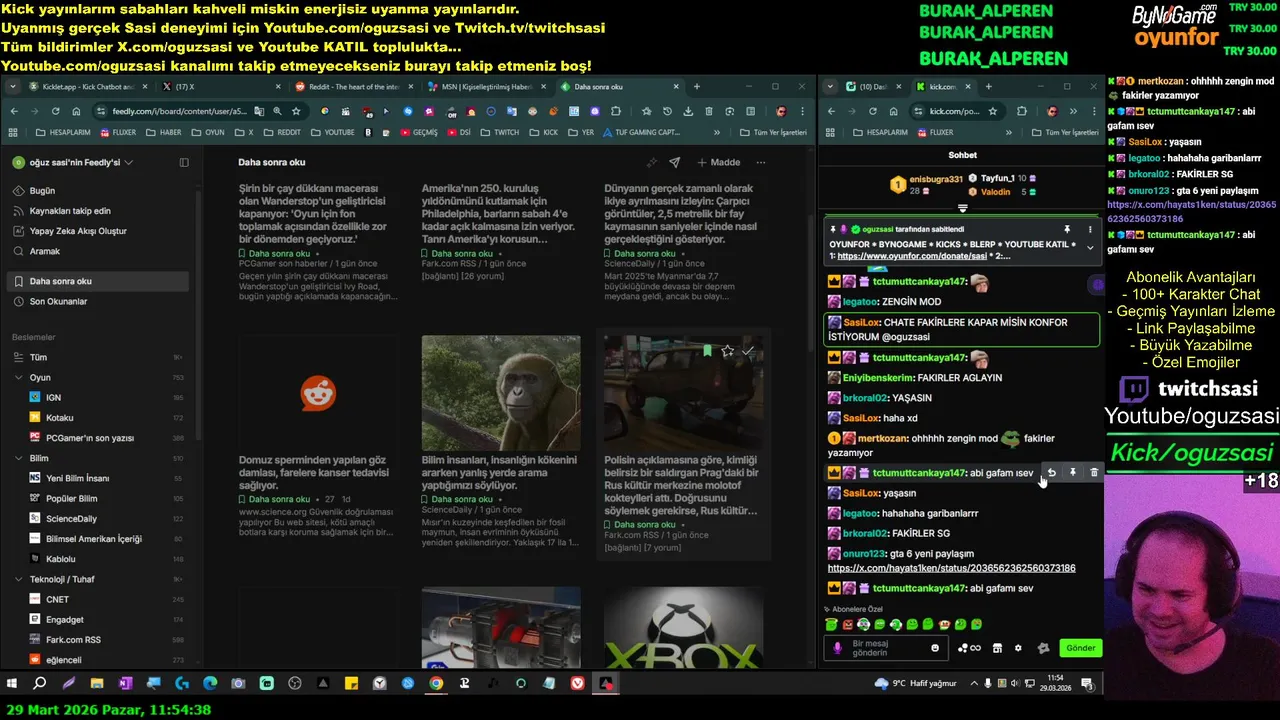Unpin the pinned message pin icon
The height and width of the screenshot is (720, 1280).
[x=1068, y=229]
